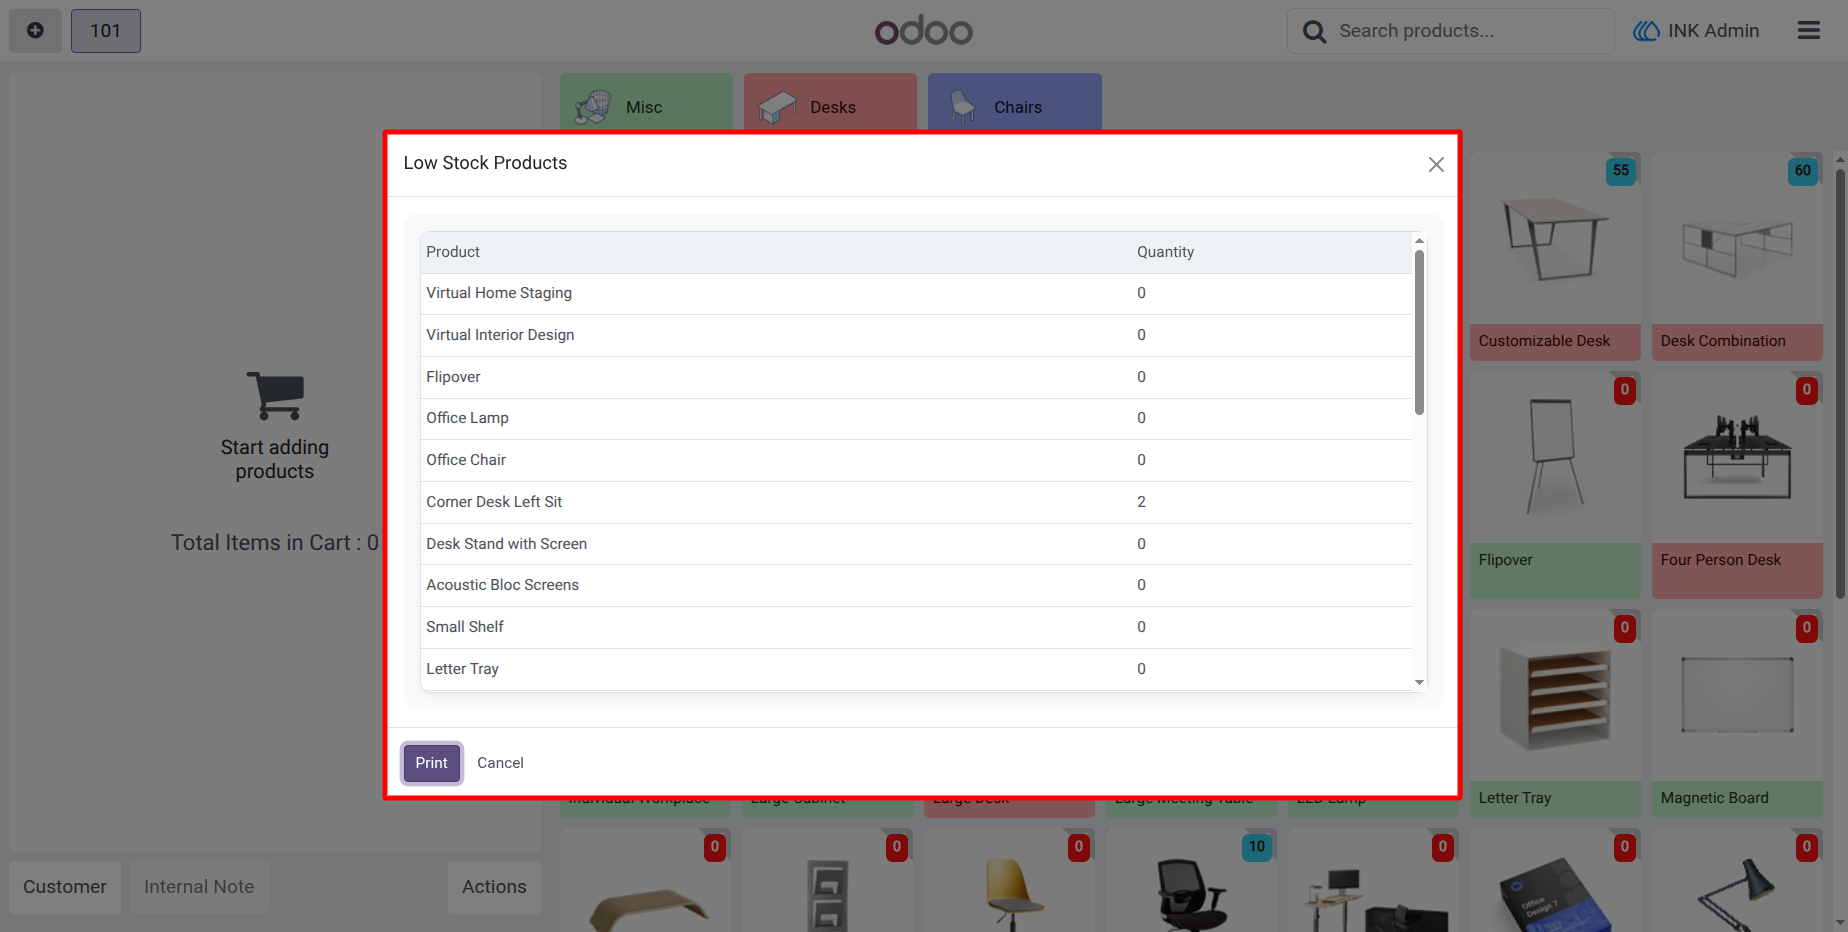Click the low stock table scrollbar thumb
Screen dimensions: 1848x932
(x=1419, y=332)
